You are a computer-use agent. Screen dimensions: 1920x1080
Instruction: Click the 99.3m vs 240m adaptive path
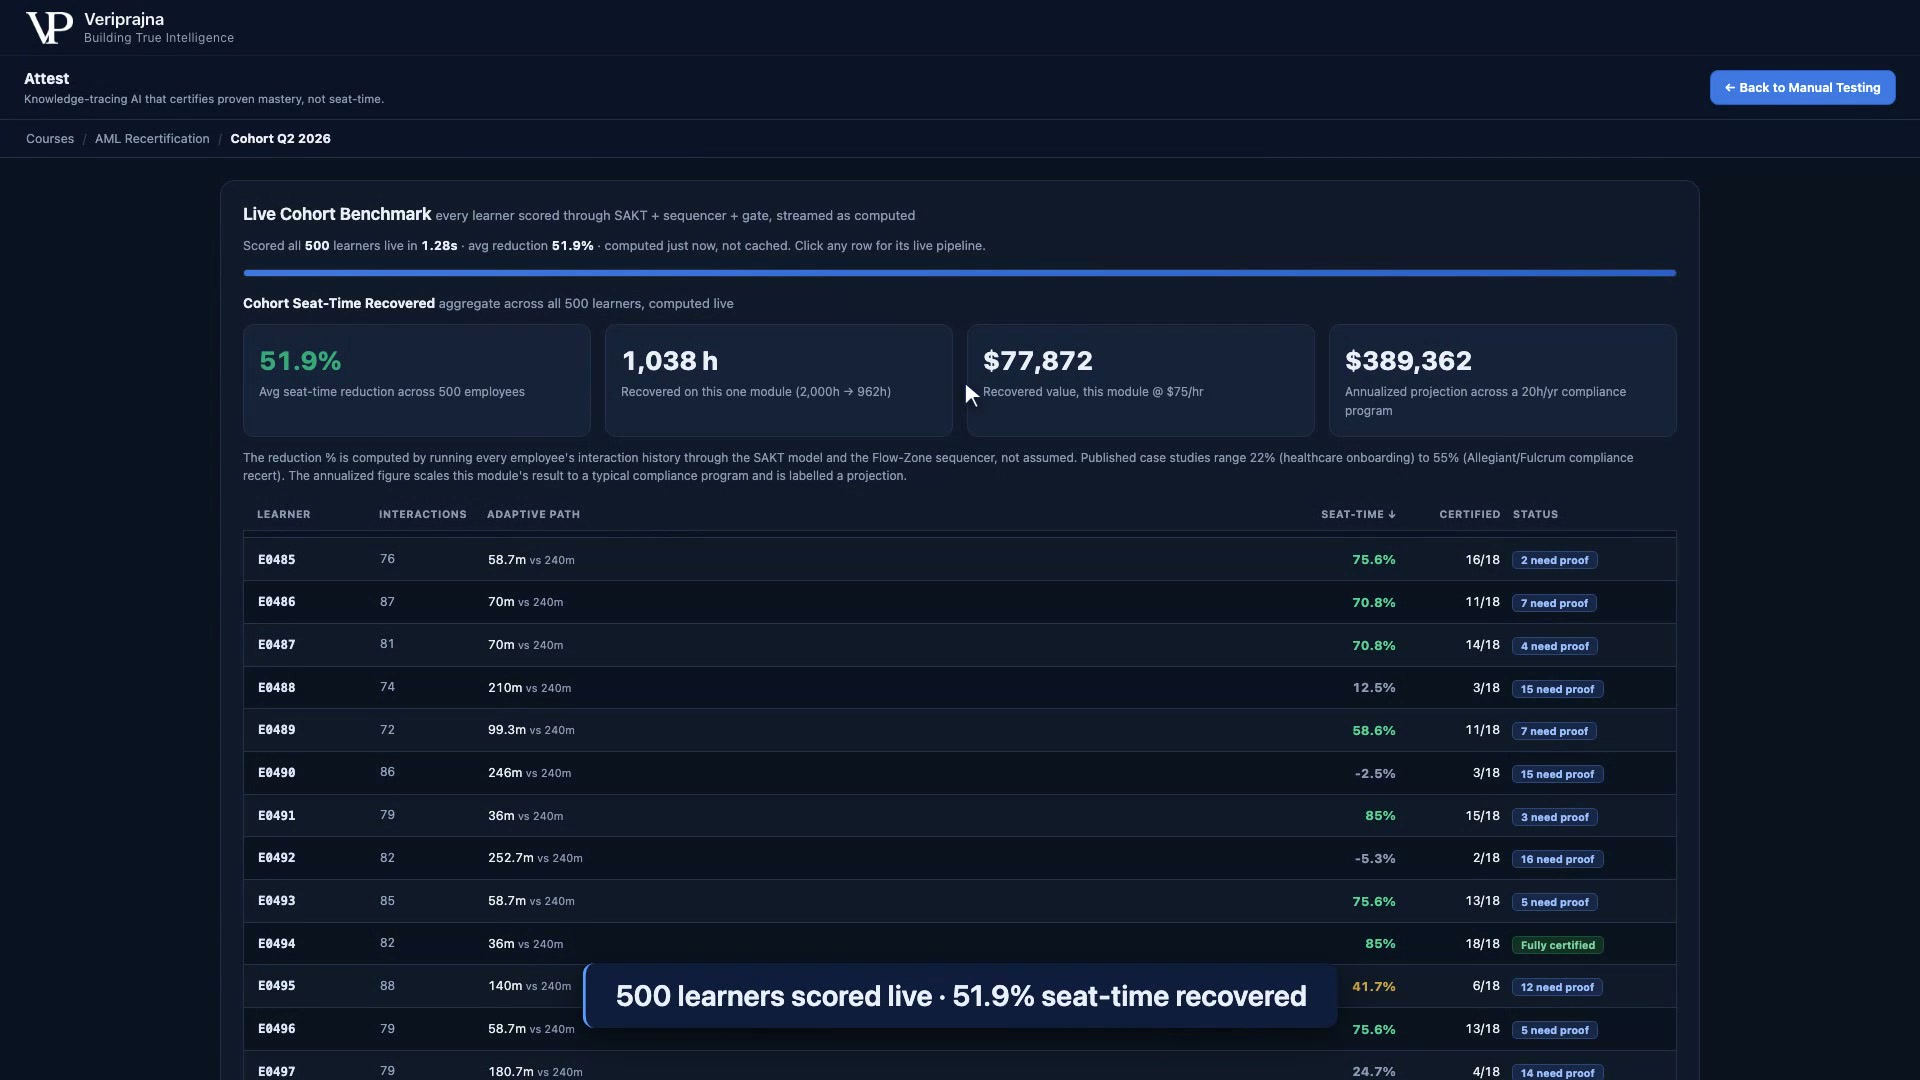click(x=531, y=730)
